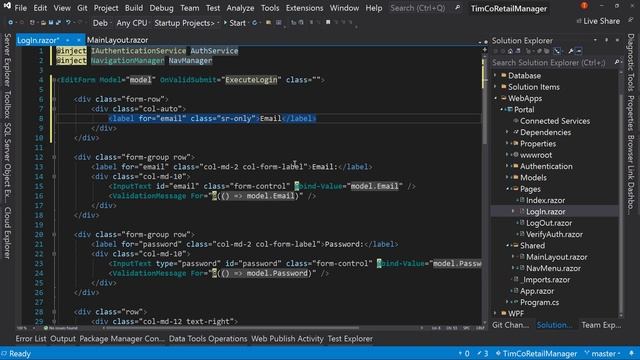Viewport: 640px width, 360px height.
Task: Click the Open File folder toolbar icon
Action: click(x=43, y=23)
